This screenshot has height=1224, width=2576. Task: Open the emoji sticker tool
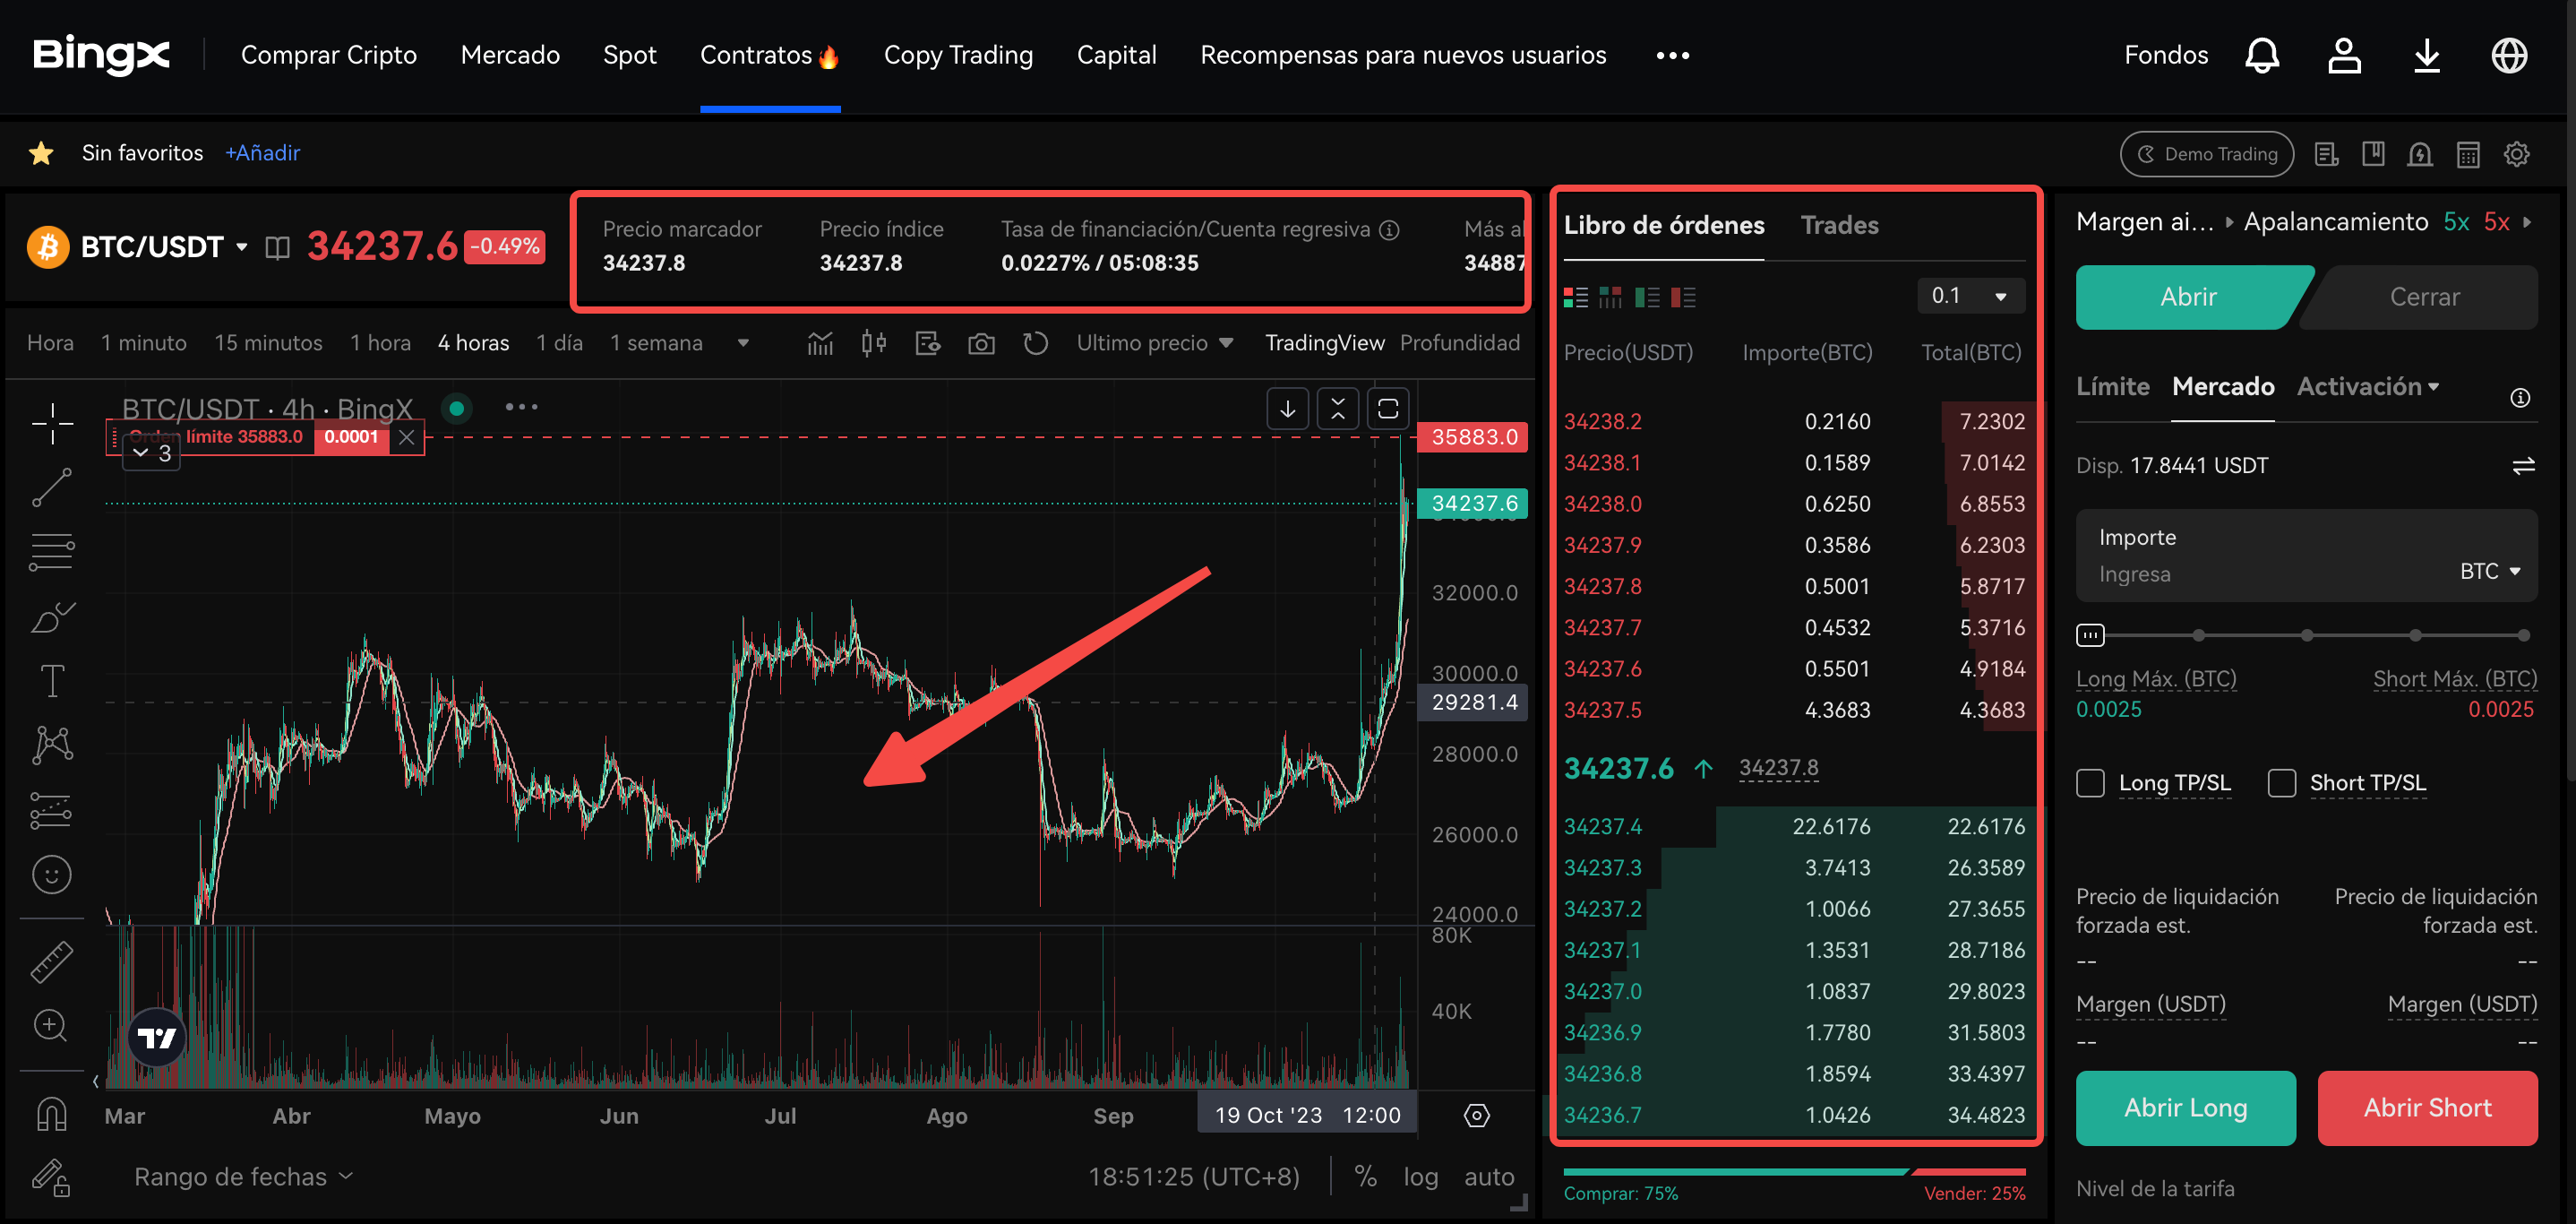click(x=52, y=874)
